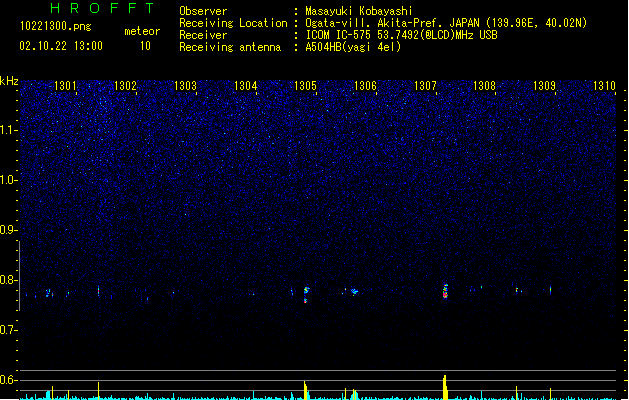Select the filename 10221300.png
The width and height of the screenshot is (629, 400).
coord(56,26)
